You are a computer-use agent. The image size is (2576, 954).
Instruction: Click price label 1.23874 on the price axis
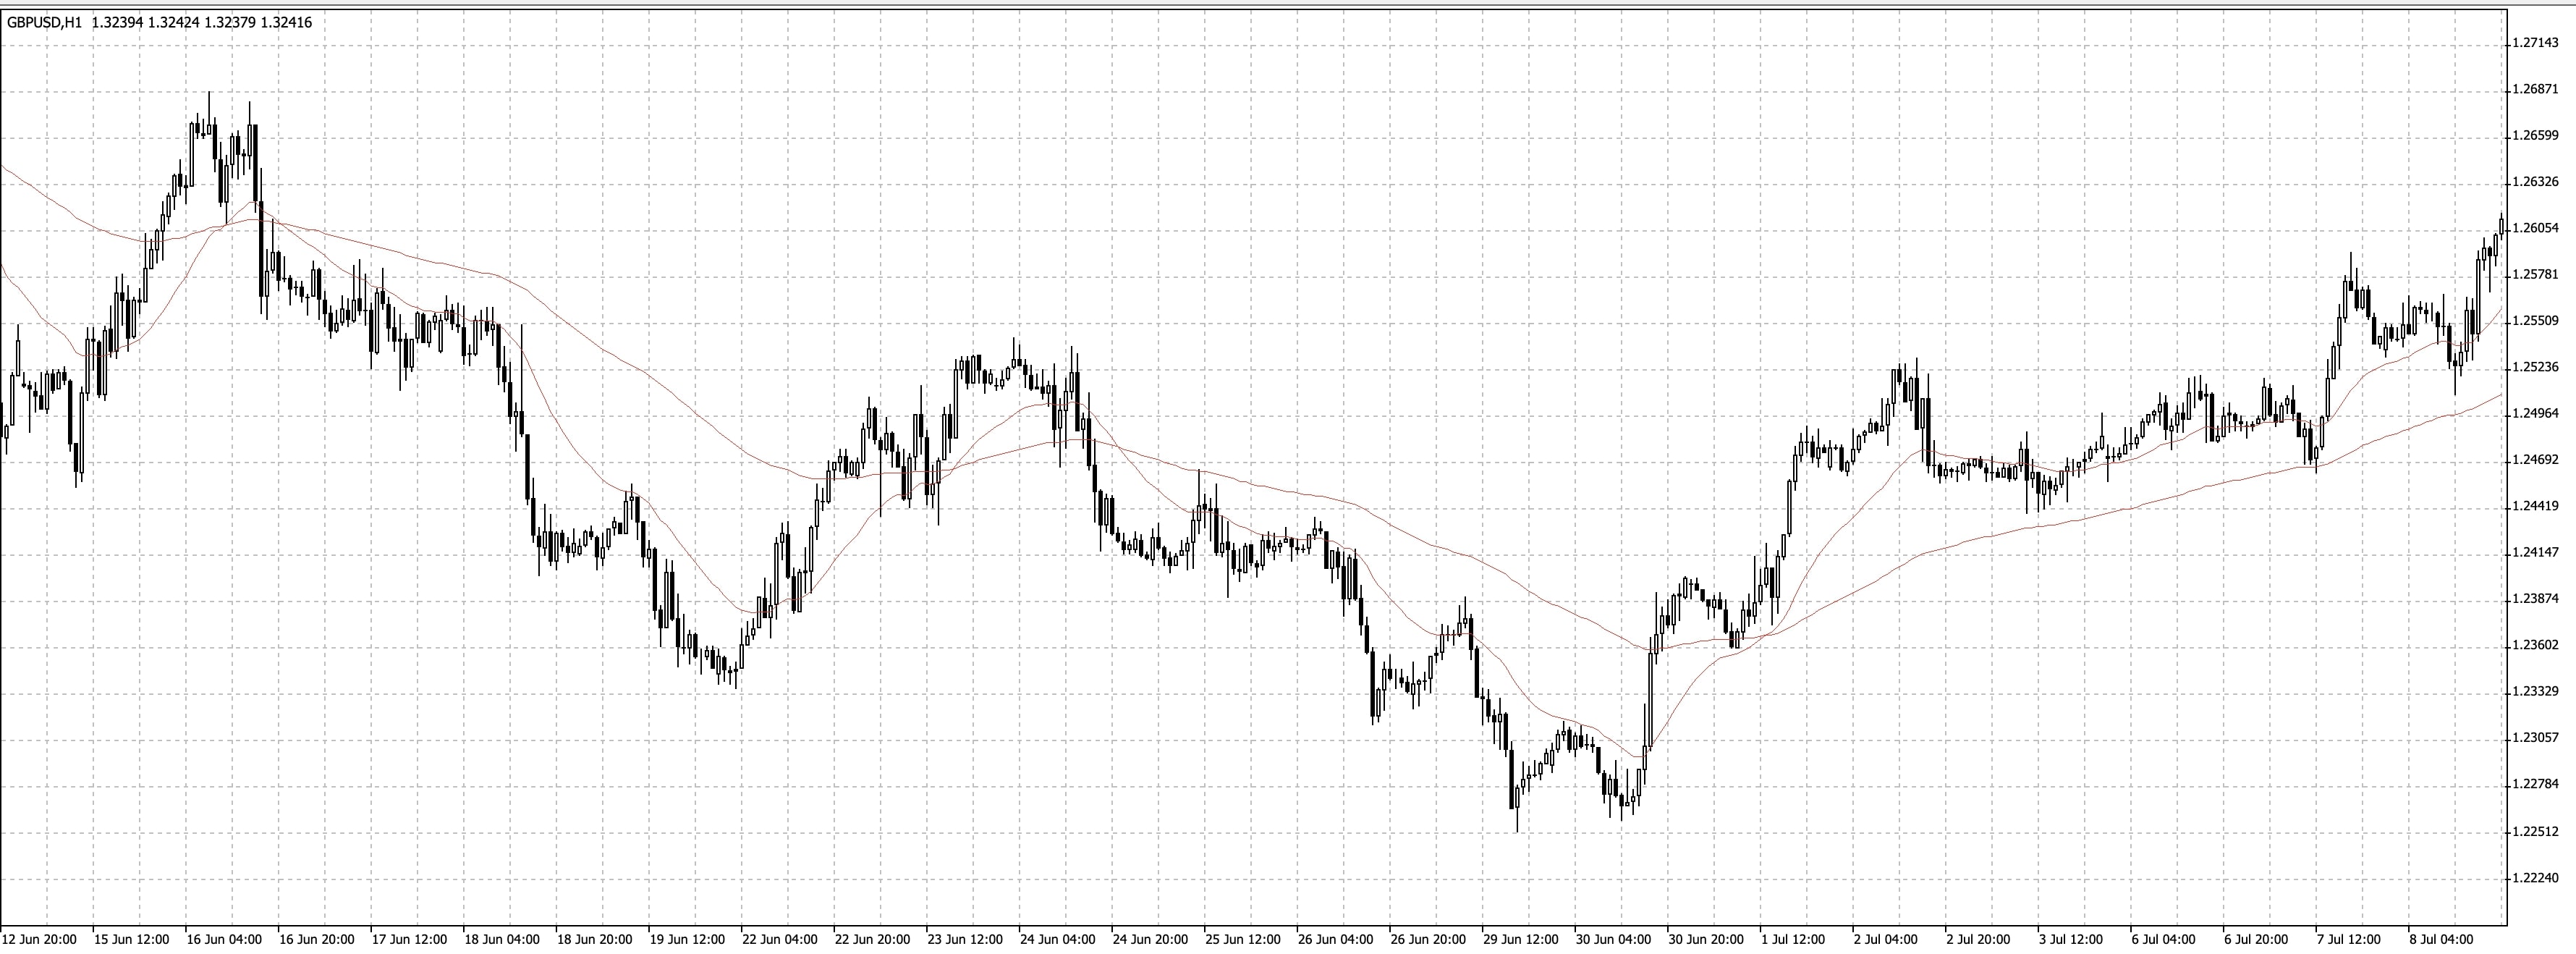[x=2537, y=599]
